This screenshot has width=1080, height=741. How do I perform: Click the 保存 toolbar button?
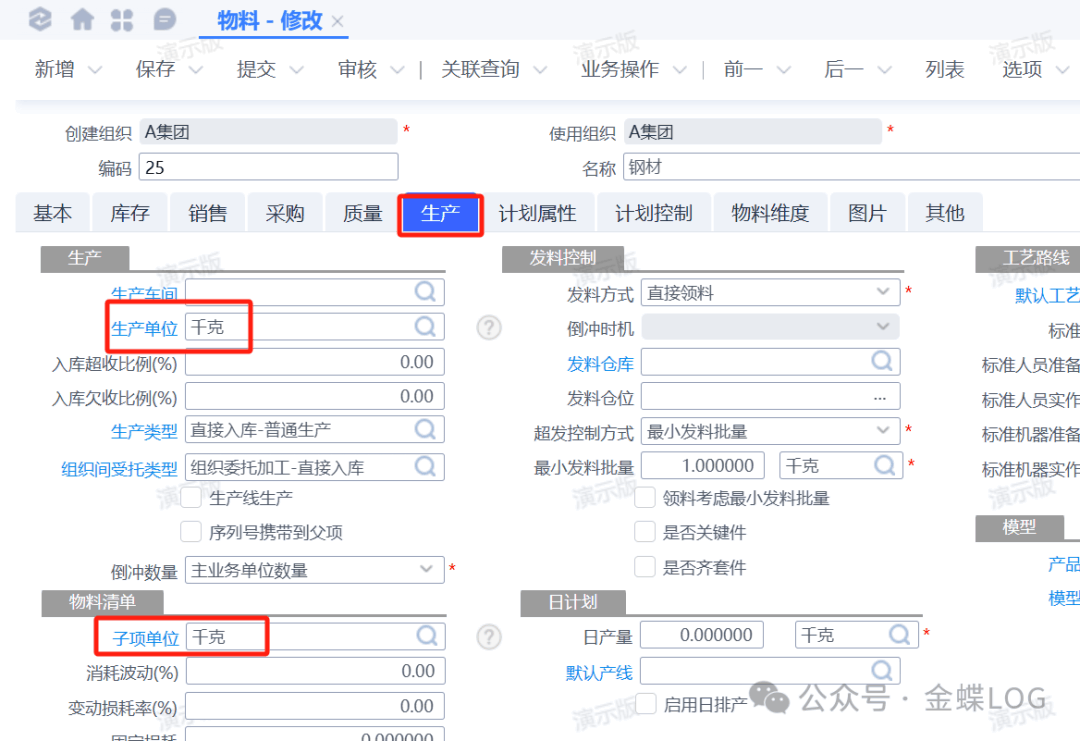155,69
